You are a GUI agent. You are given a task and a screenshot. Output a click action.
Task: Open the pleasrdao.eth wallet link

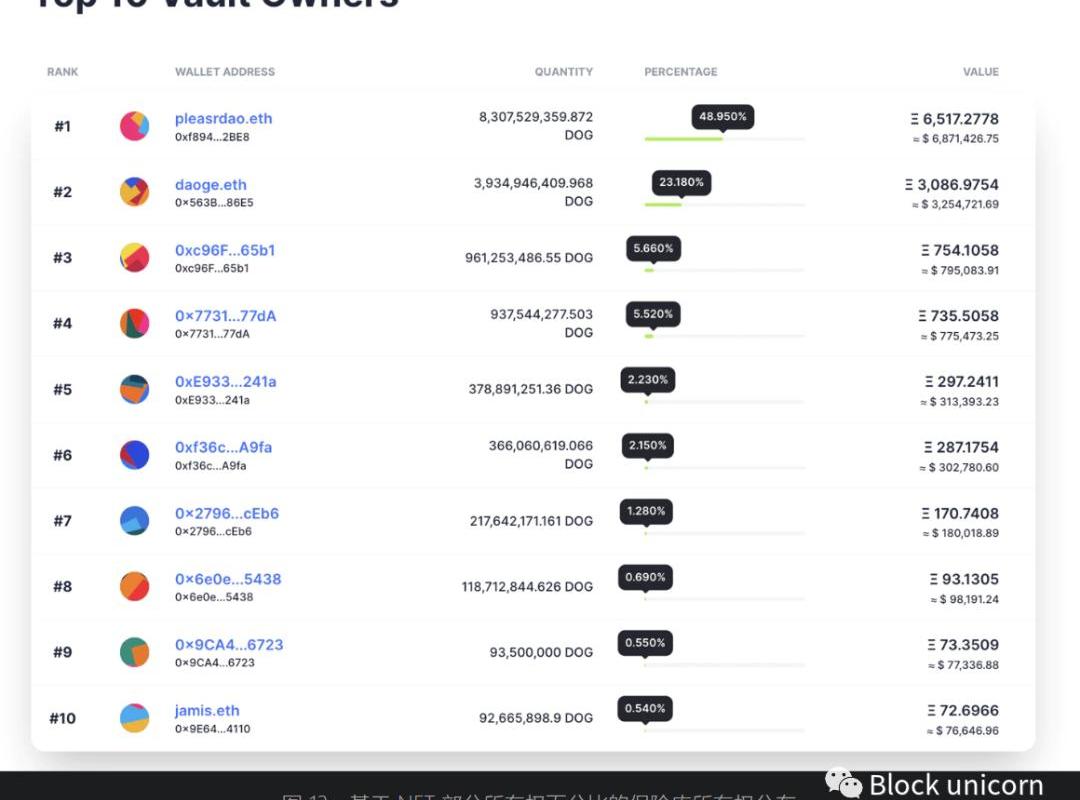[x=223, y=118]
